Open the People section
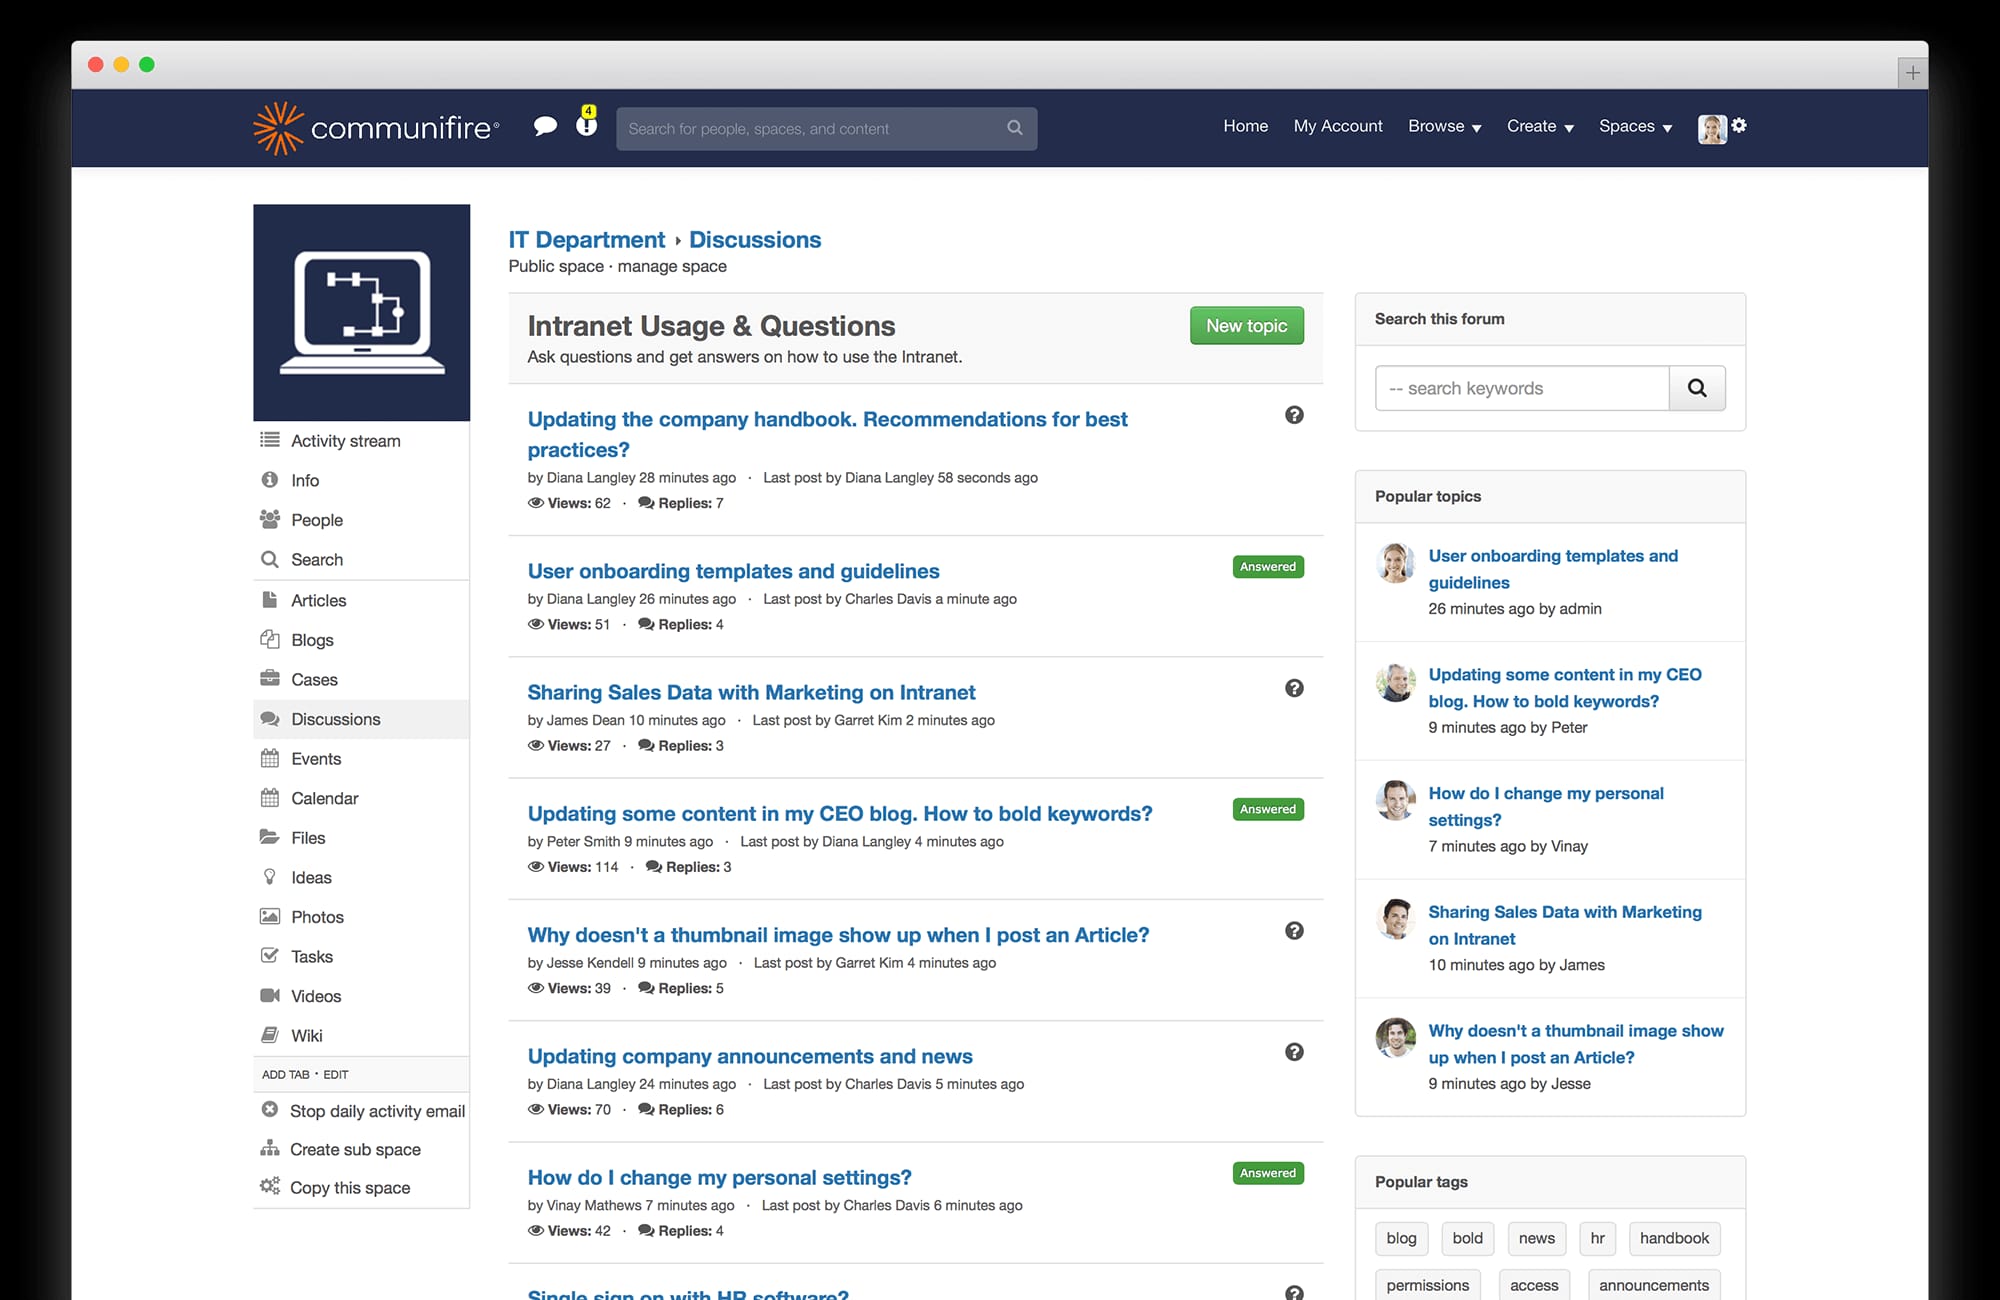The width and height of the screenshot is (2000, 1300). [317, 520]
